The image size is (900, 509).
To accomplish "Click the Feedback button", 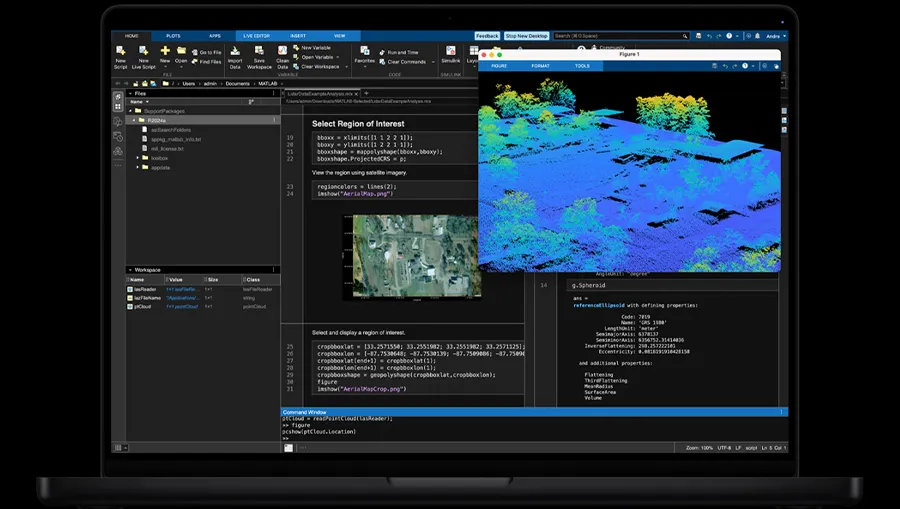I will click(x=487, y=35).
